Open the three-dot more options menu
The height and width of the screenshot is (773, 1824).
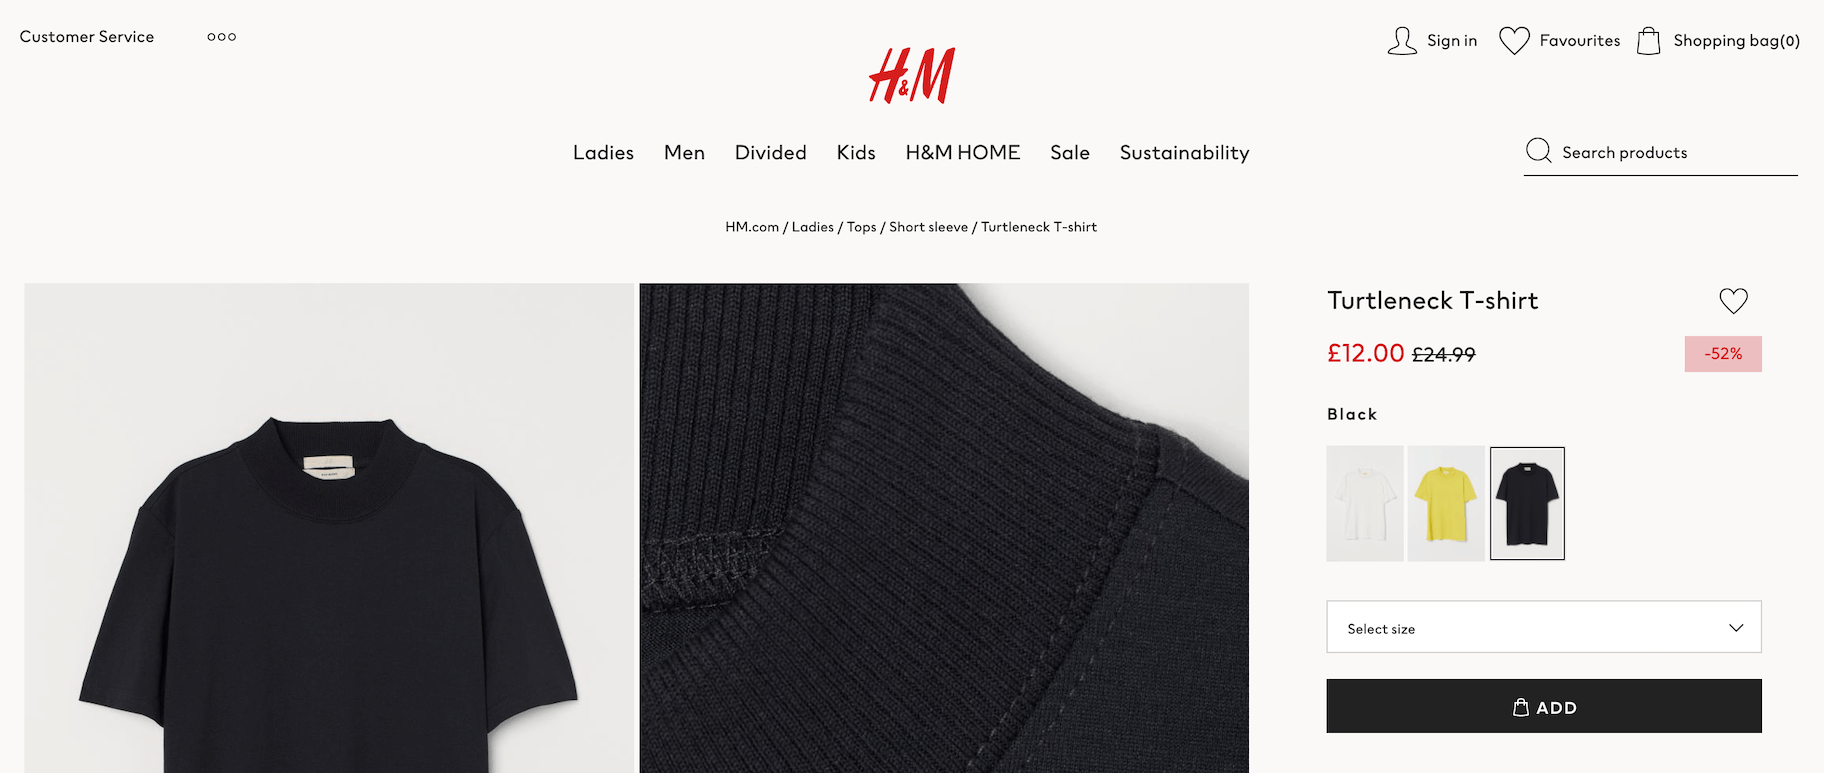(222, 37)
